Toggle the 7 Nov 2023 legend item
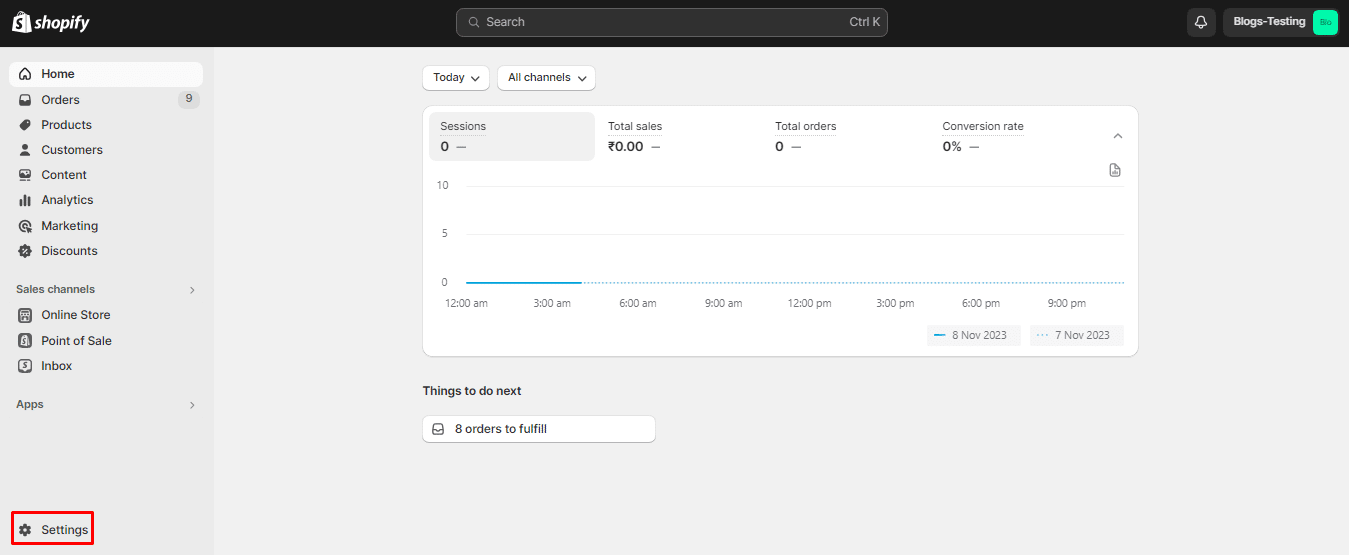1349x555 pixels. (1076, 335)
